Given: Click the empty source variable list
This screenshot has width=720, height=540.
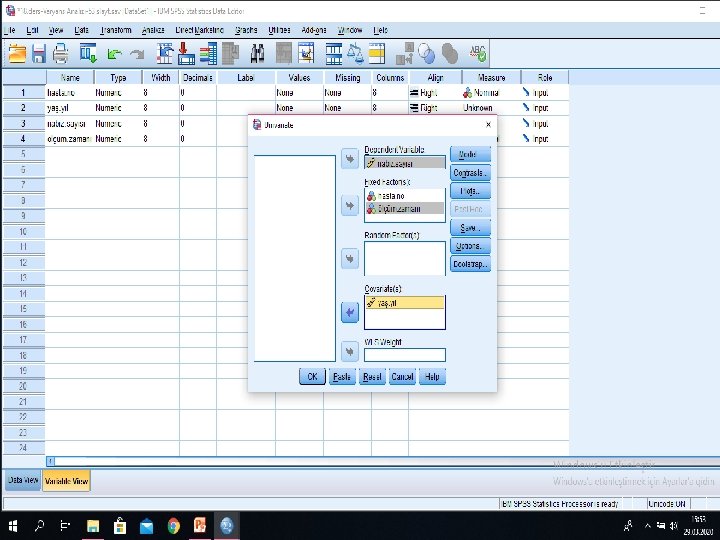Looking at the screenshot, I should [295, 259].
